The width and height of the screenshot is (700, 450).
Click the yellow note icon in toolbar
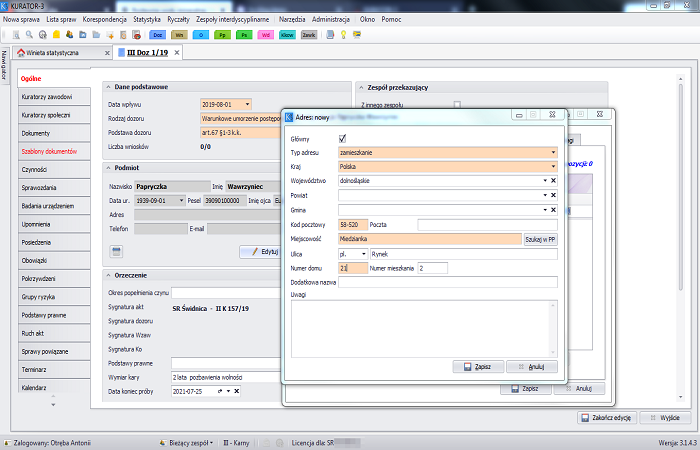56,34
